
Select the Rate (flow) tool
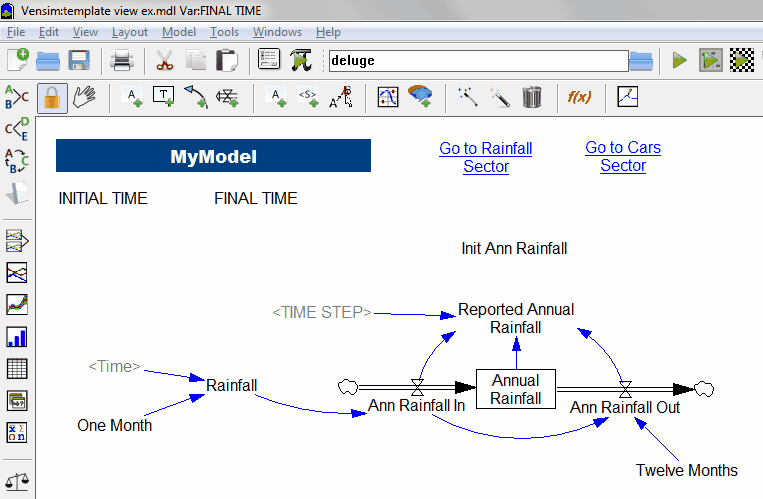(227, 97)
